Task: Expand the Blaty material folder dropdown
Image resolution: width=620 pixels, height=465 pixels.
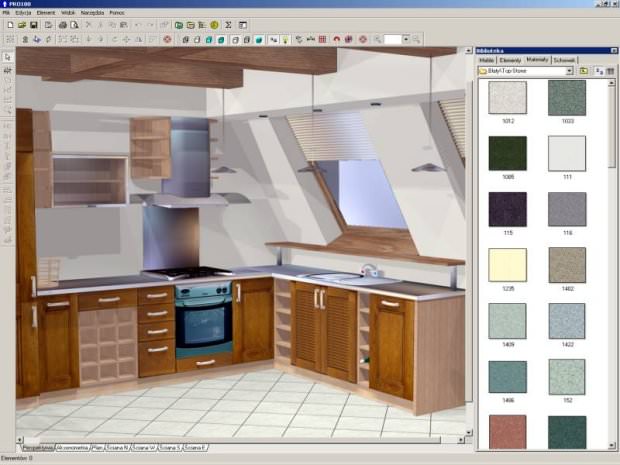Action: 569,71
